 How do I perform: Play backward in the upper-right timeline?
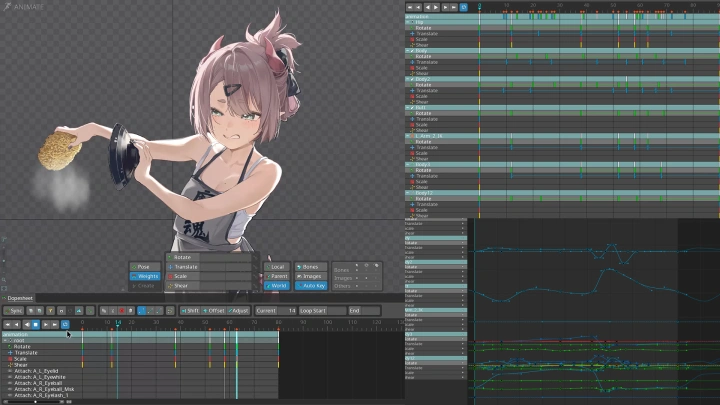click(x=428, y=7)
